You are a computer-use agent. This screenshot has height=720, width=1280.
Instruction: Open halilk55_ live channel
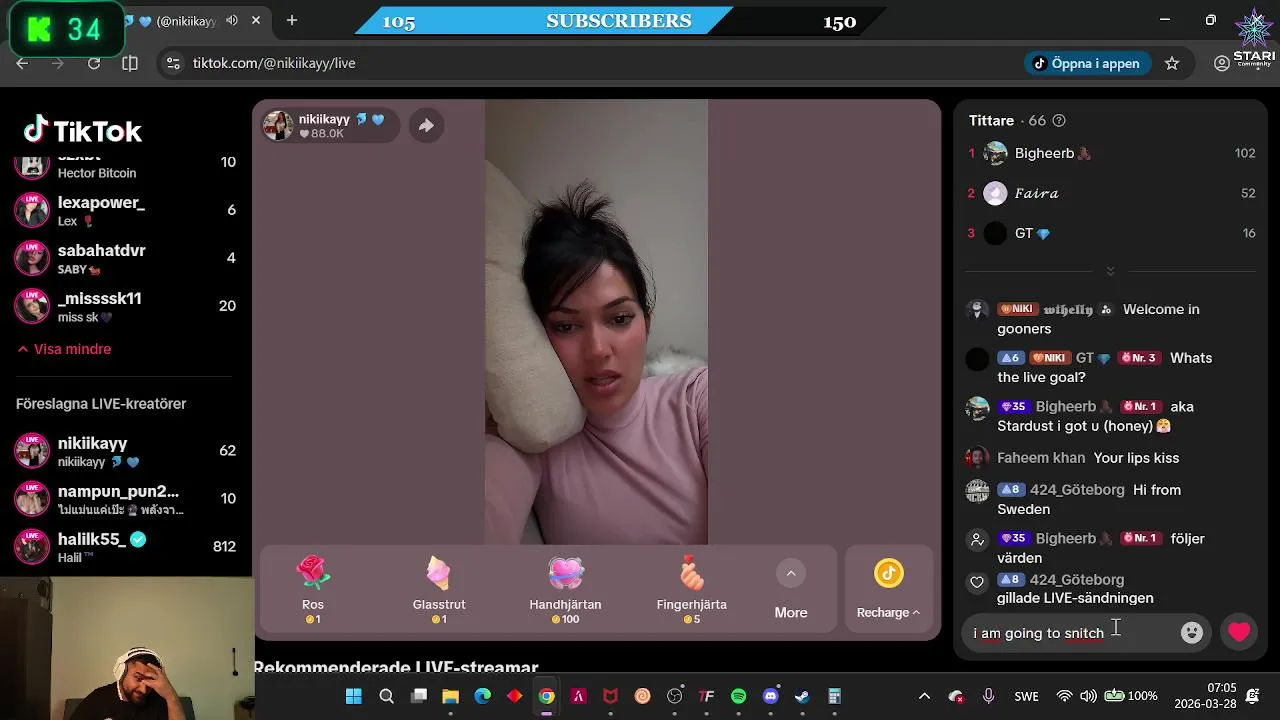pyautogui.click(x=126, y=547)
